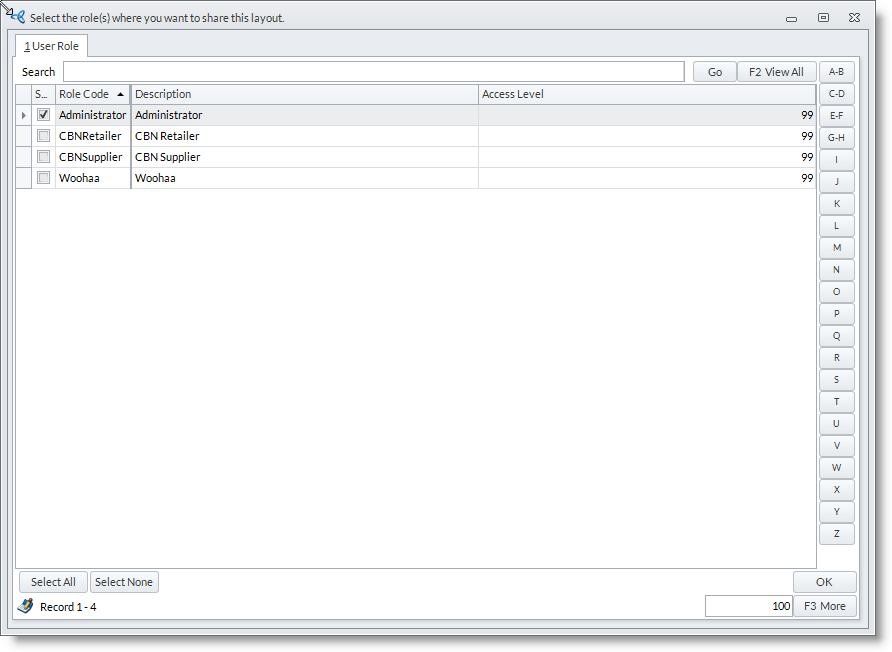The height and width of the screenshot is (652, 892).
Task: Filter roles by the Y index button
Action: (836, 511)
